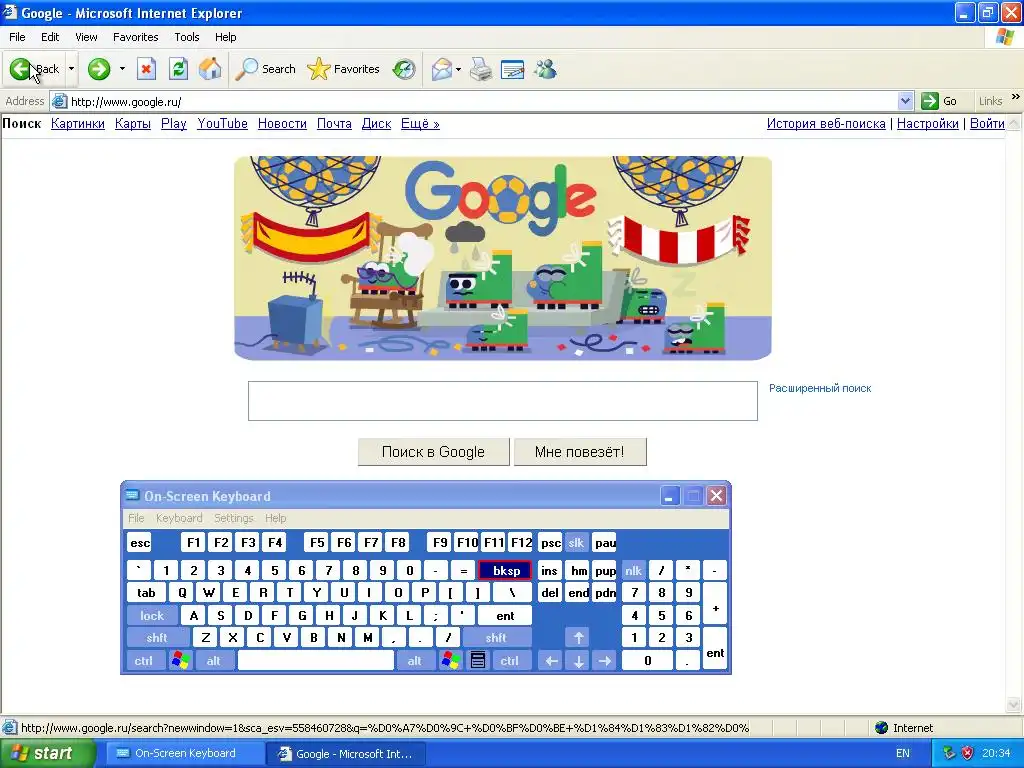Open the Ещё » more services link

pos(420,123)
